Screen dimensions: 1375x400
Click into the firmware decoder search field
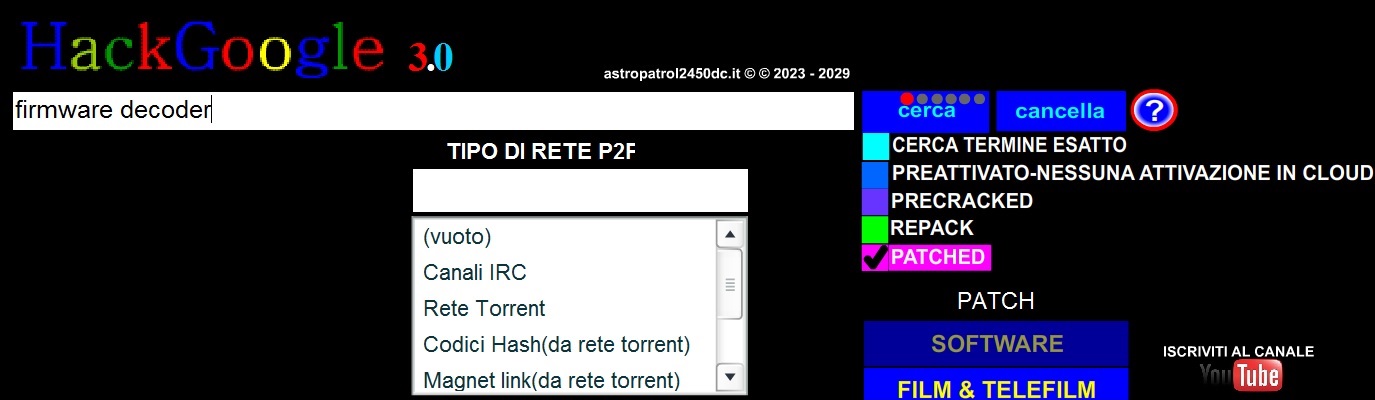pos(433,111)
